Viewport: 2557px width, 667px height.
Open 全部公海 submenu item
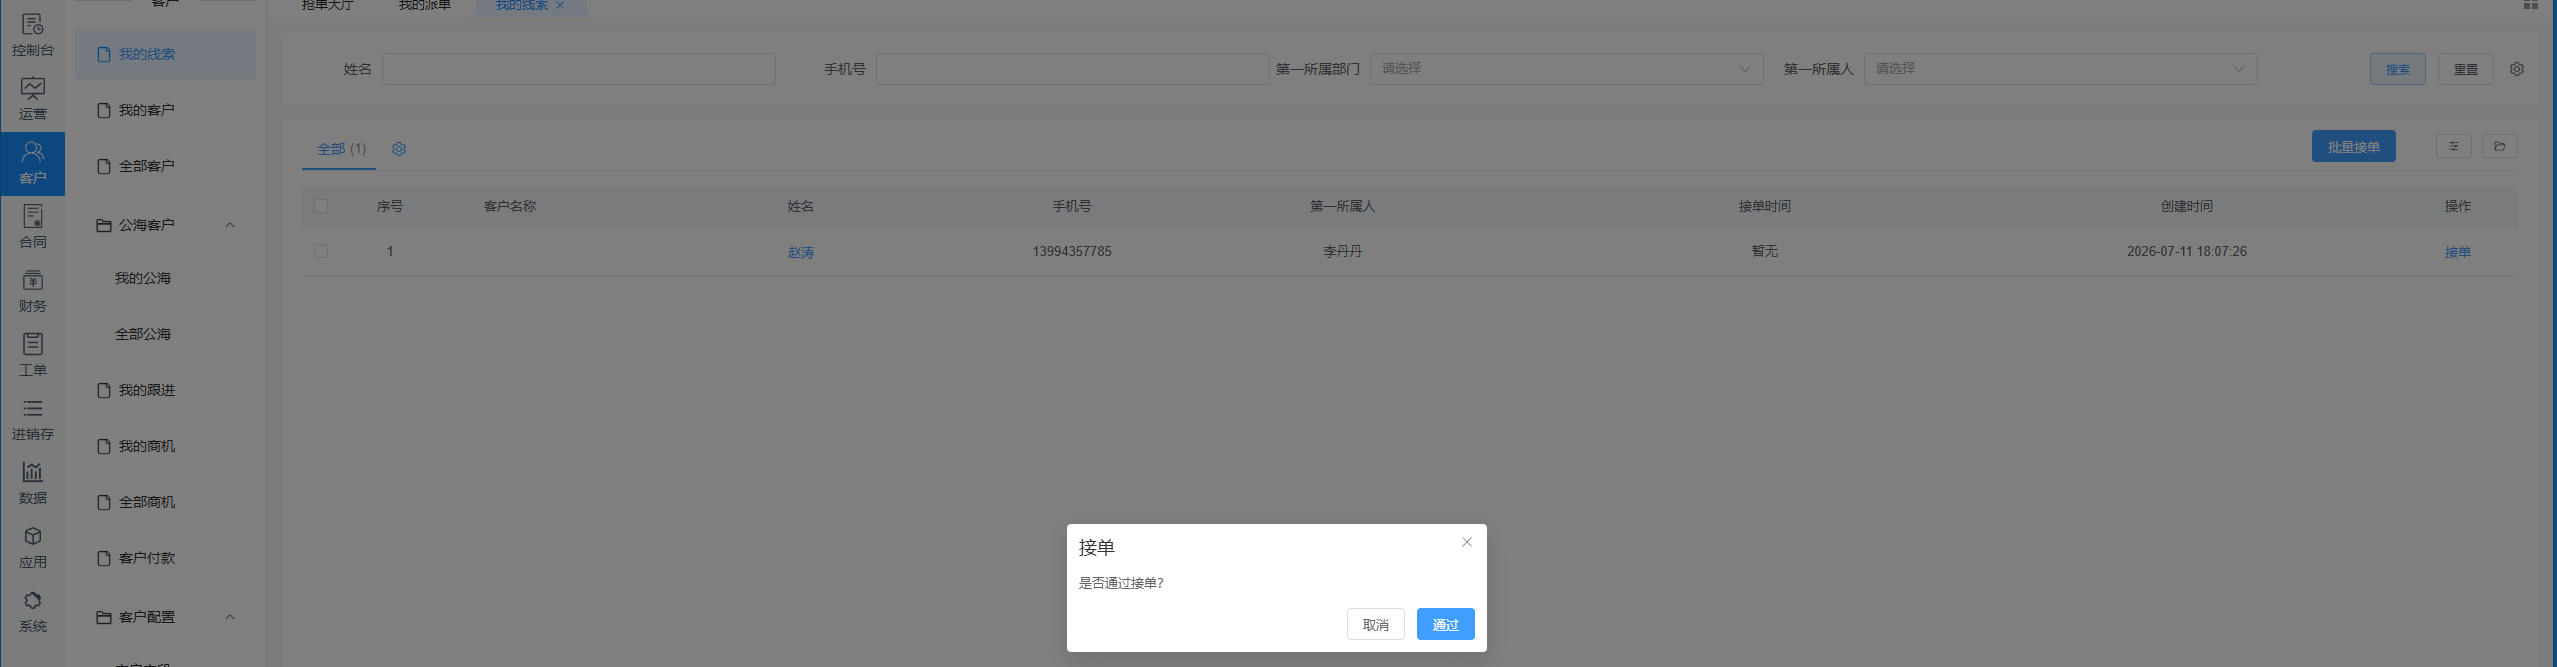coord(143,334)
